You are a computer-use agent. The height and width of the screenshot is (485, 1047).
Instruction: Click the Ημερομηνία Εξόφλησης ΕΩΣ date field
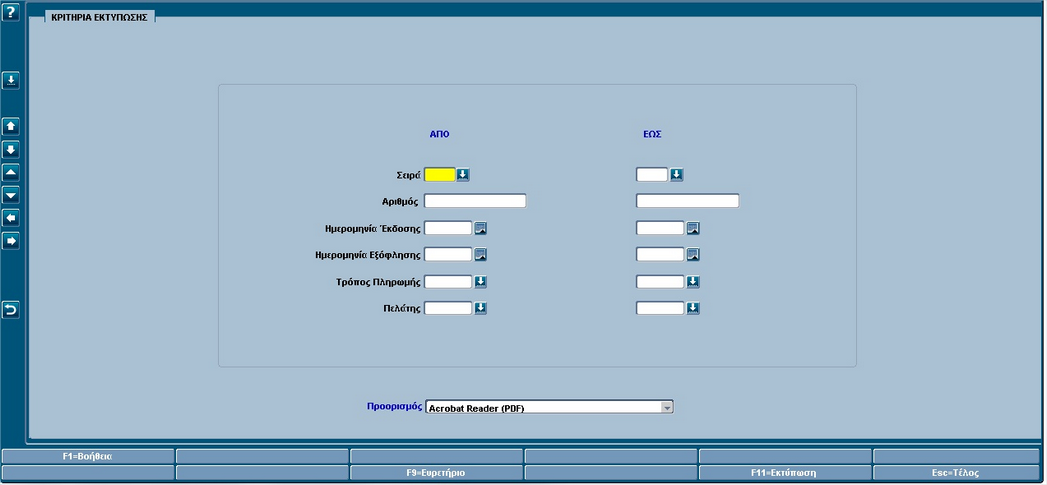(x=661, y=255)
